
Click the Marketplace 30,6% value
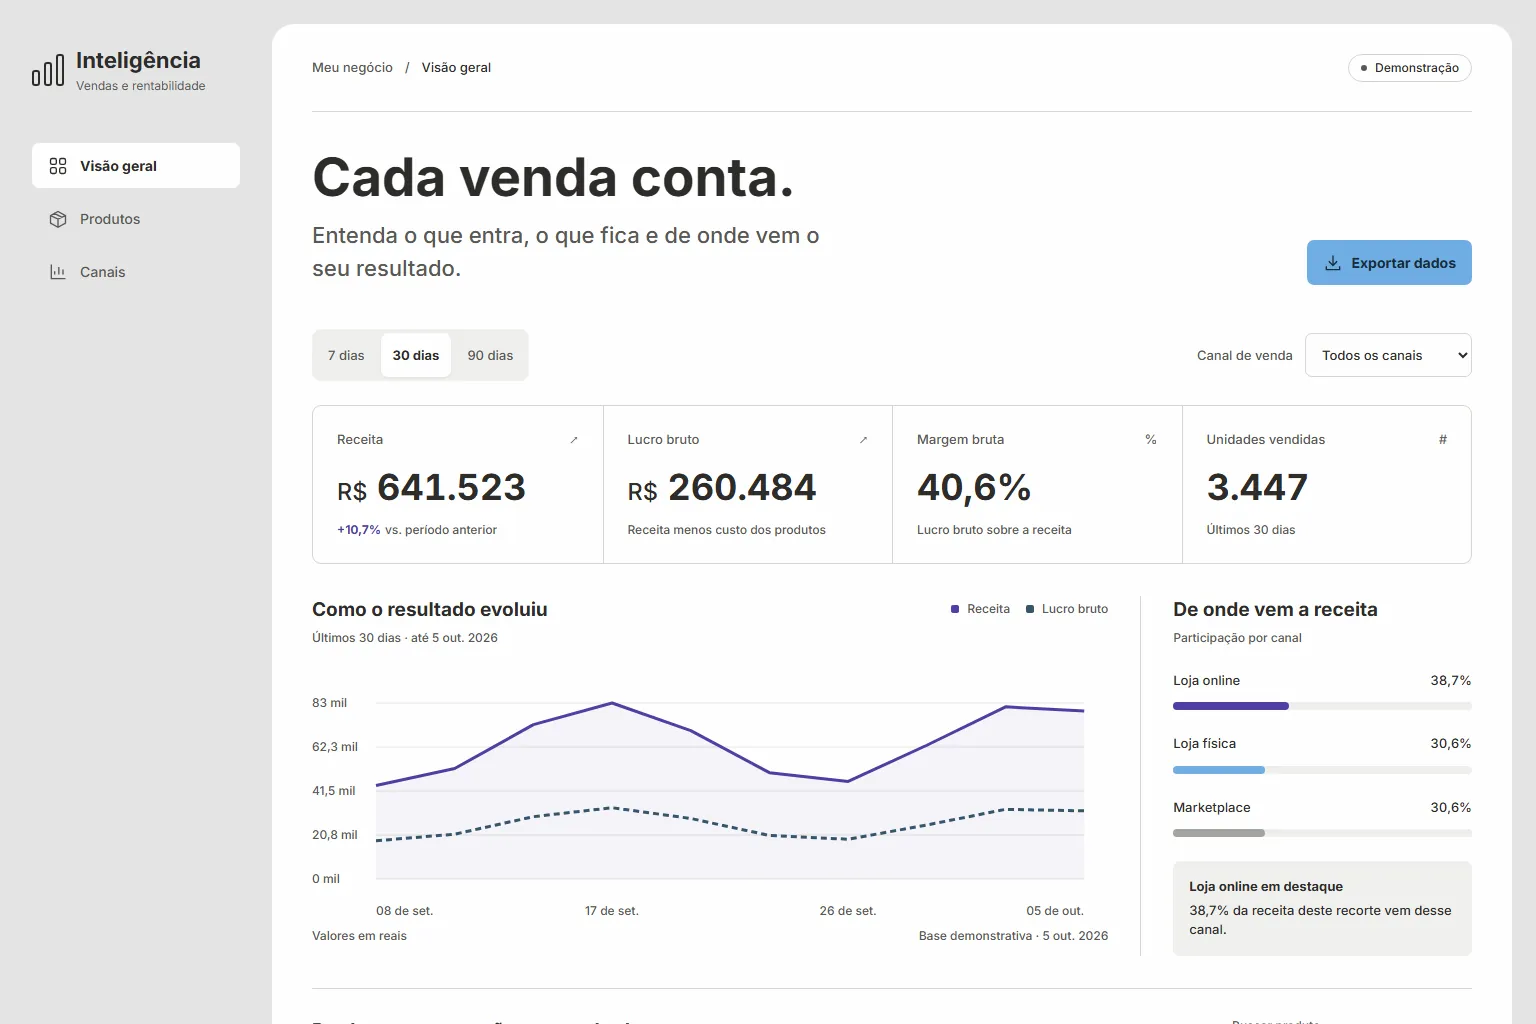[1451, 808]
